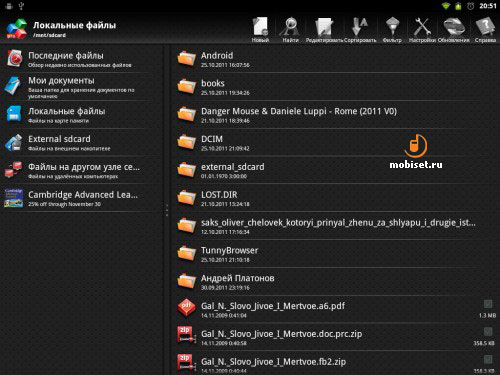Open Settings wrench-and-screwdriver icon
Screen dimensions: 500x375
422,26
